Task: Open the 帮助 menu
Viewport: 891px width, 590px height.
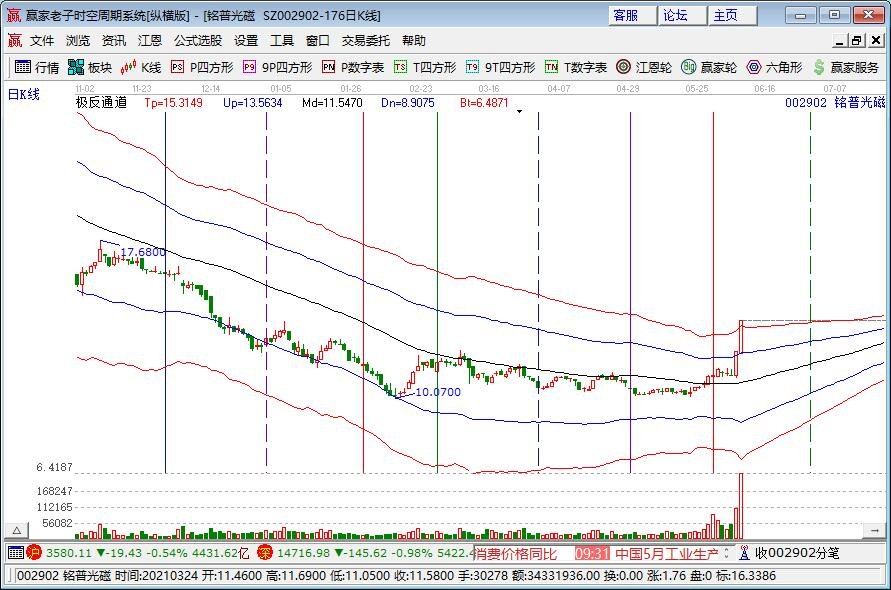Action: (x=414, y=40)
